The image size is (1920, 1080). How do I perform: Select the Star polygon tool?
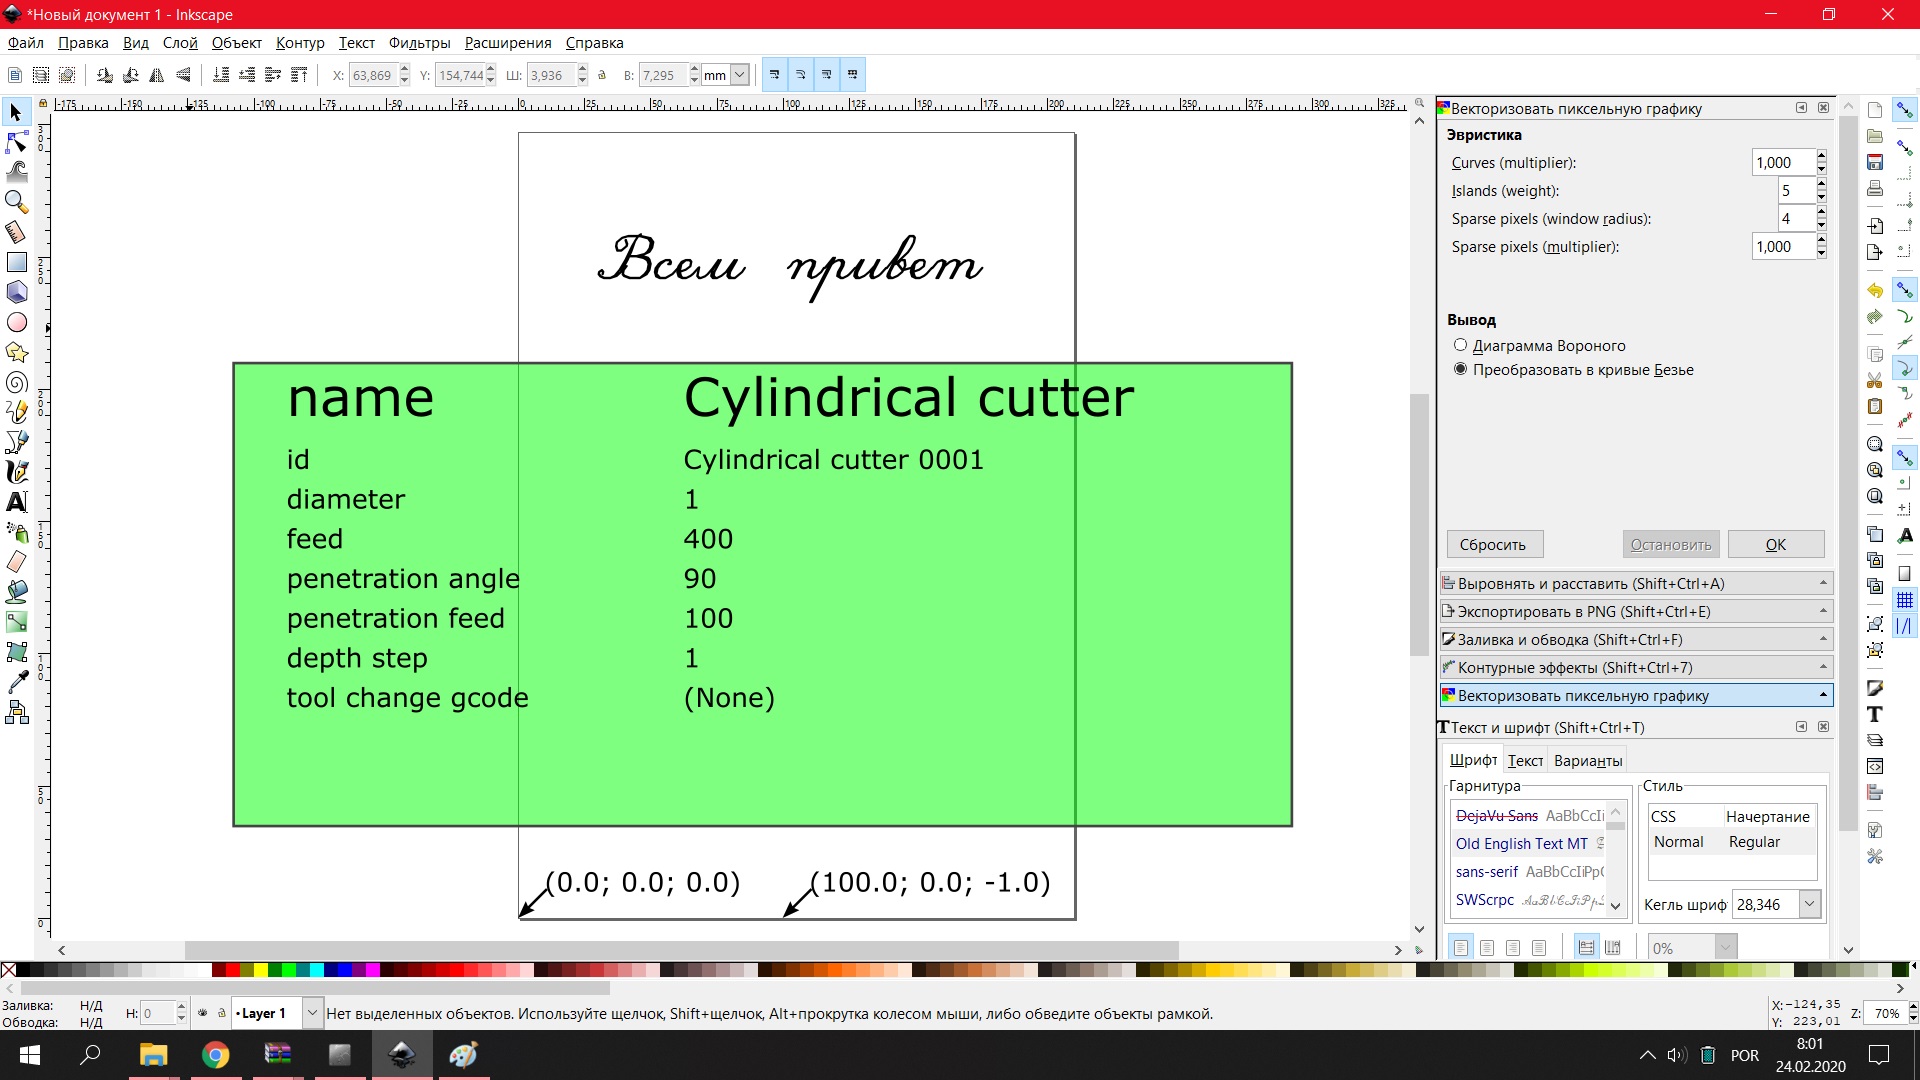point(17,352)
